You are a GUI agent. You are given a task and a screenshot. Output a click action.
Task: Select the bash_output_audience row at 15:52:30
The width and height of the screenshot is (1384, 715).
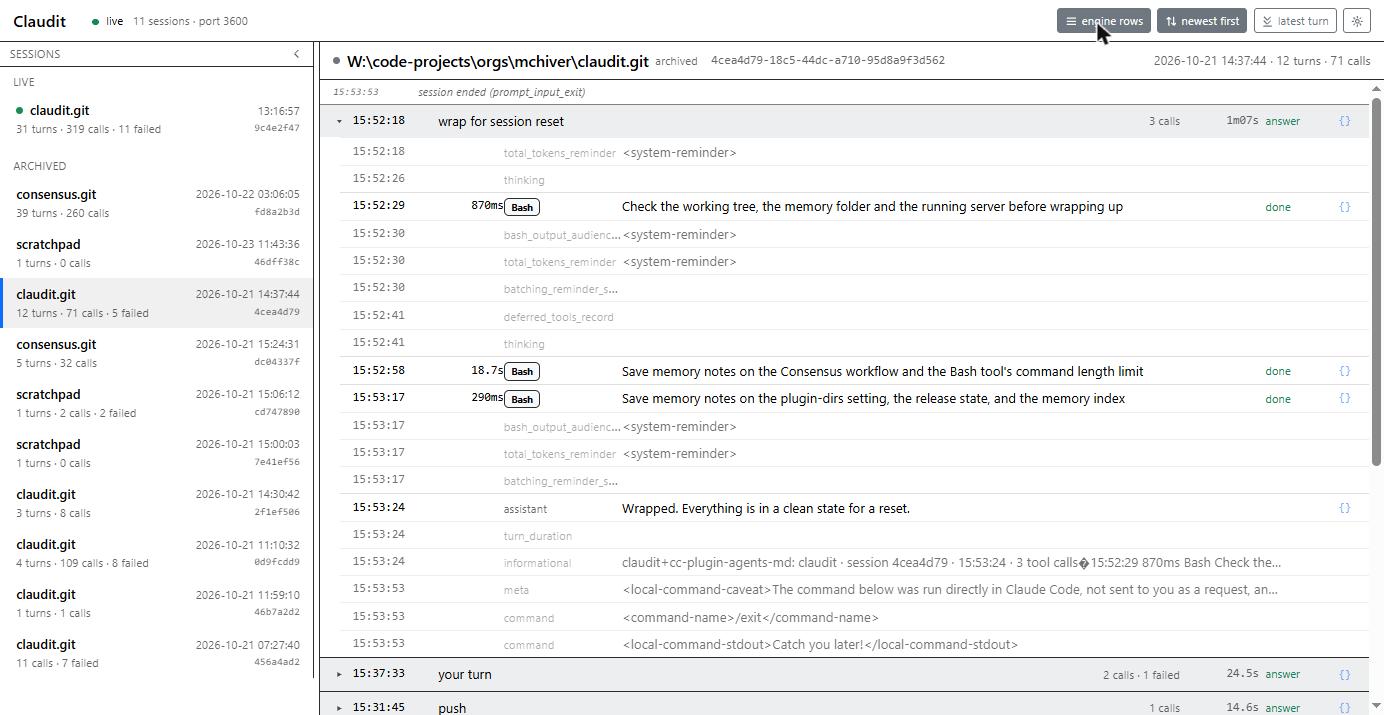pos(854,234)
